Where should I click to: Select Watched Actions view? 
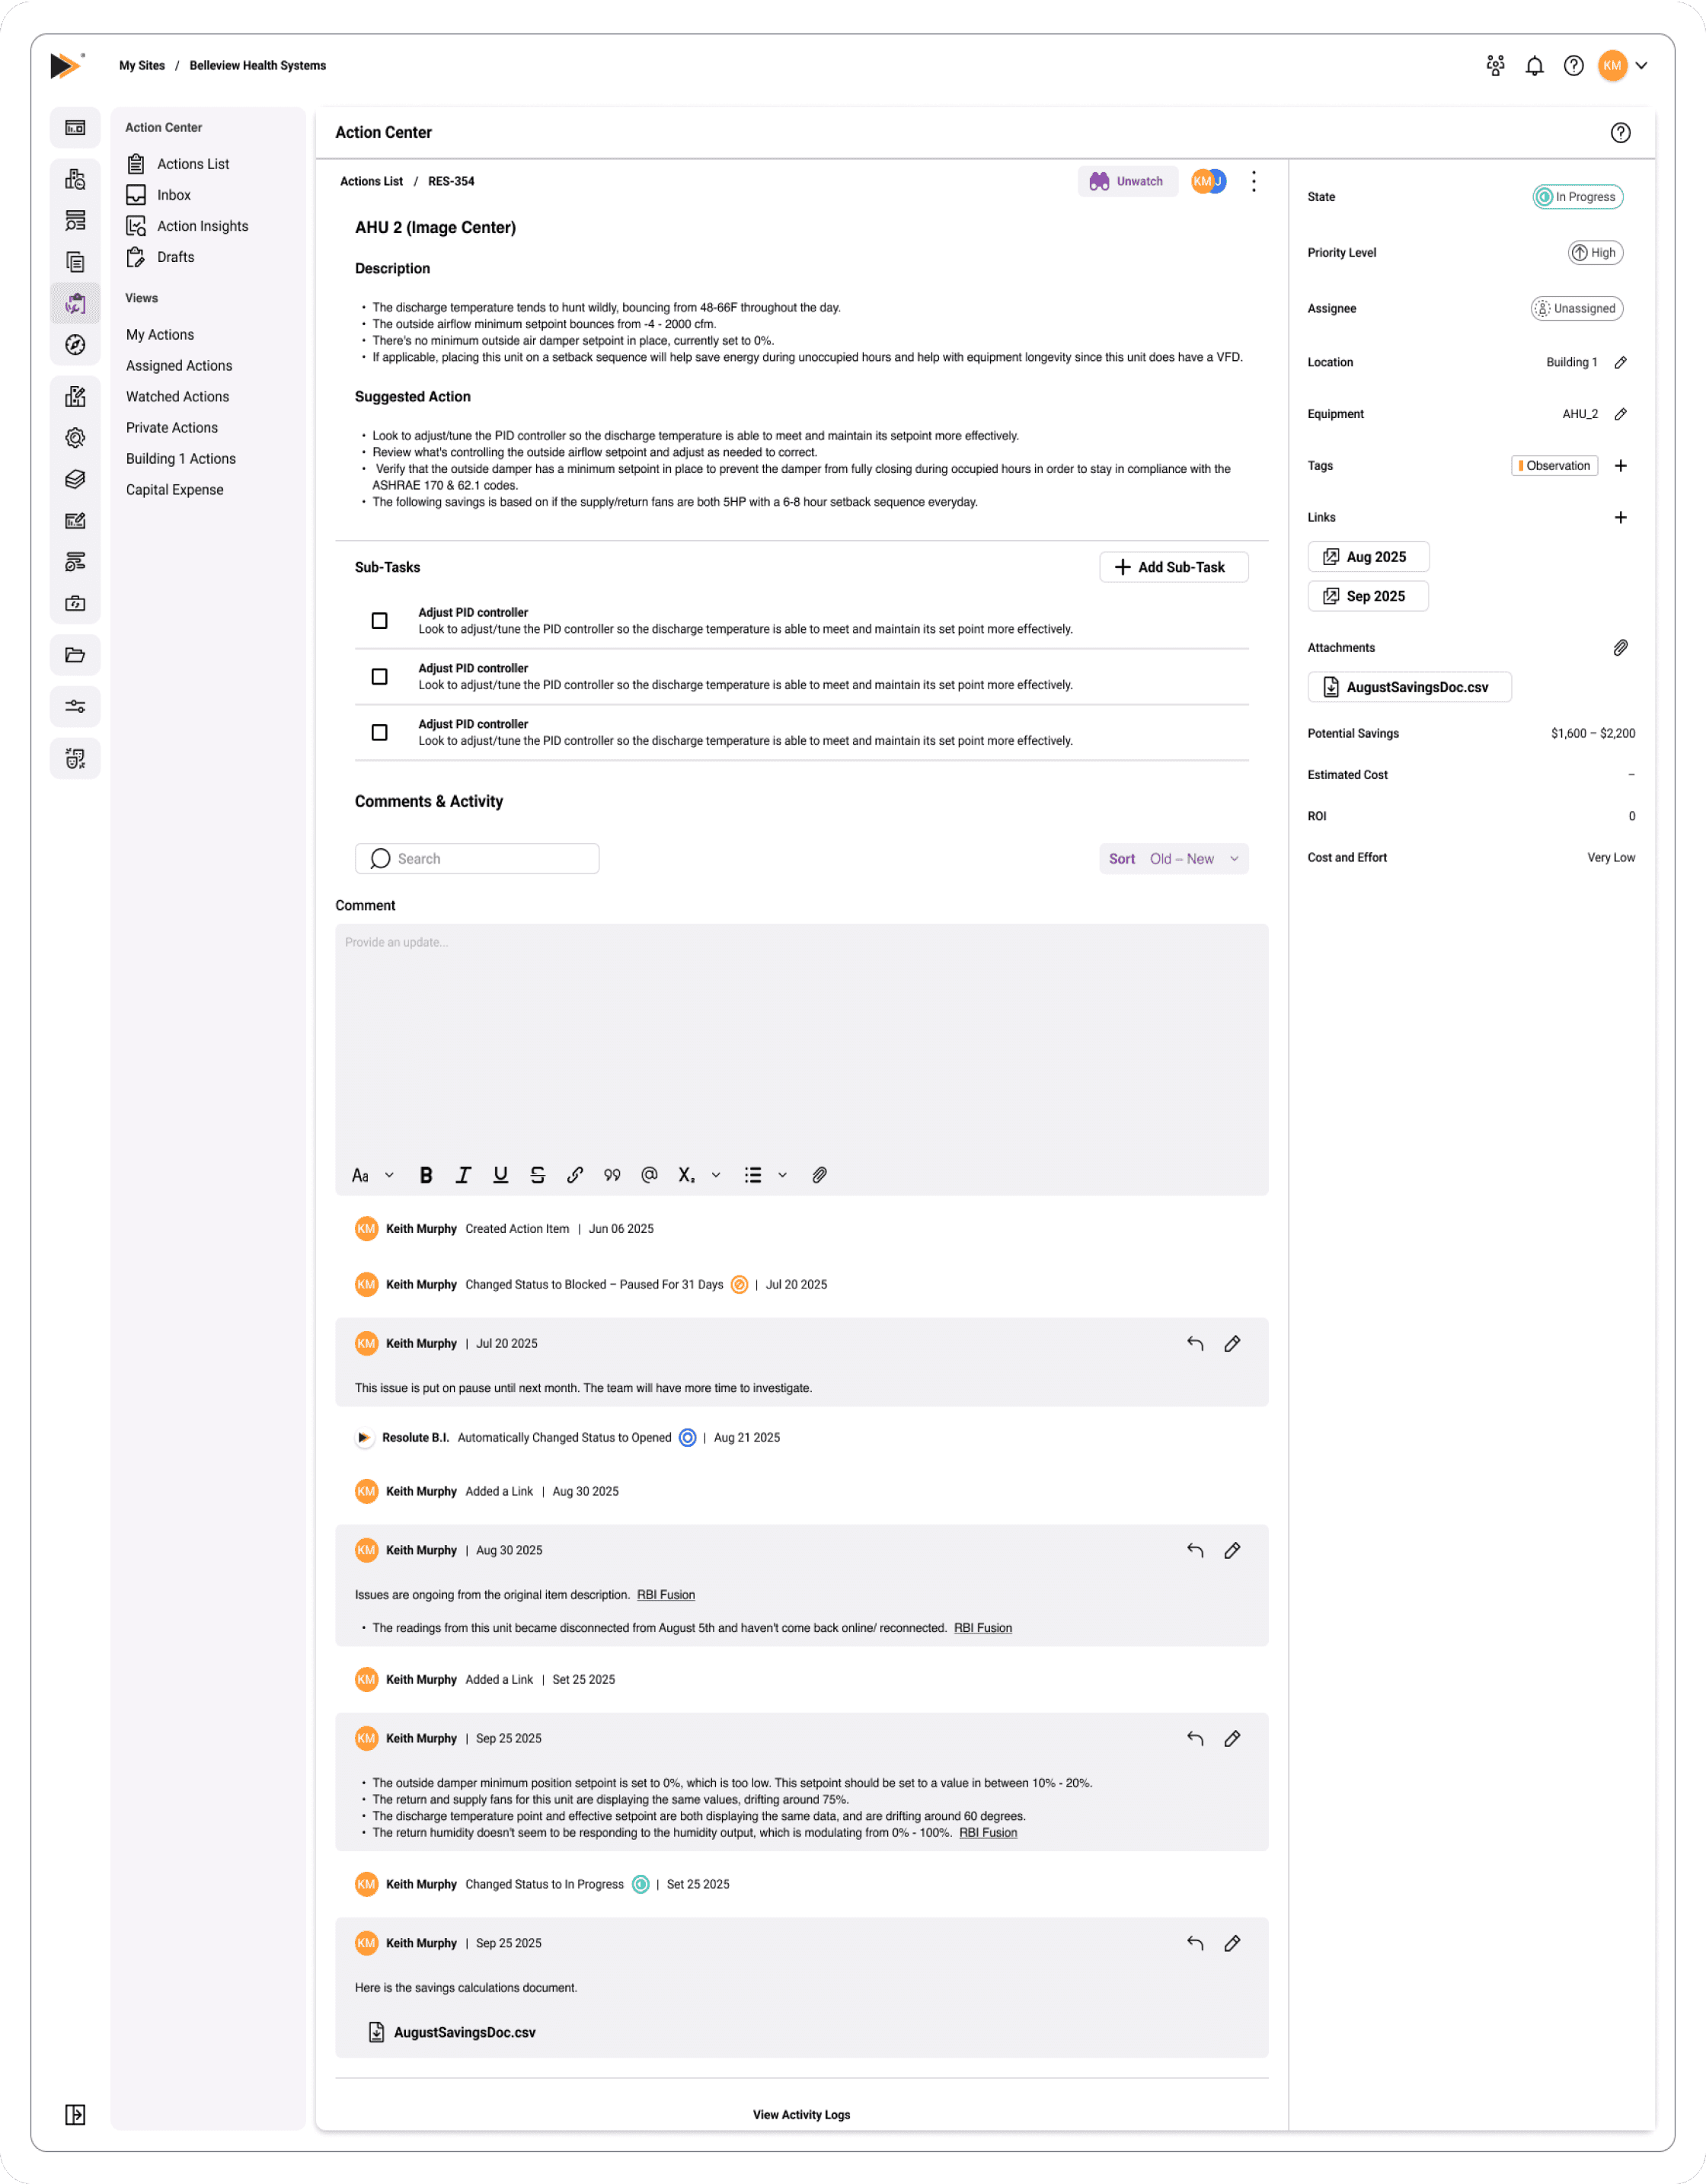coord(177,397)
